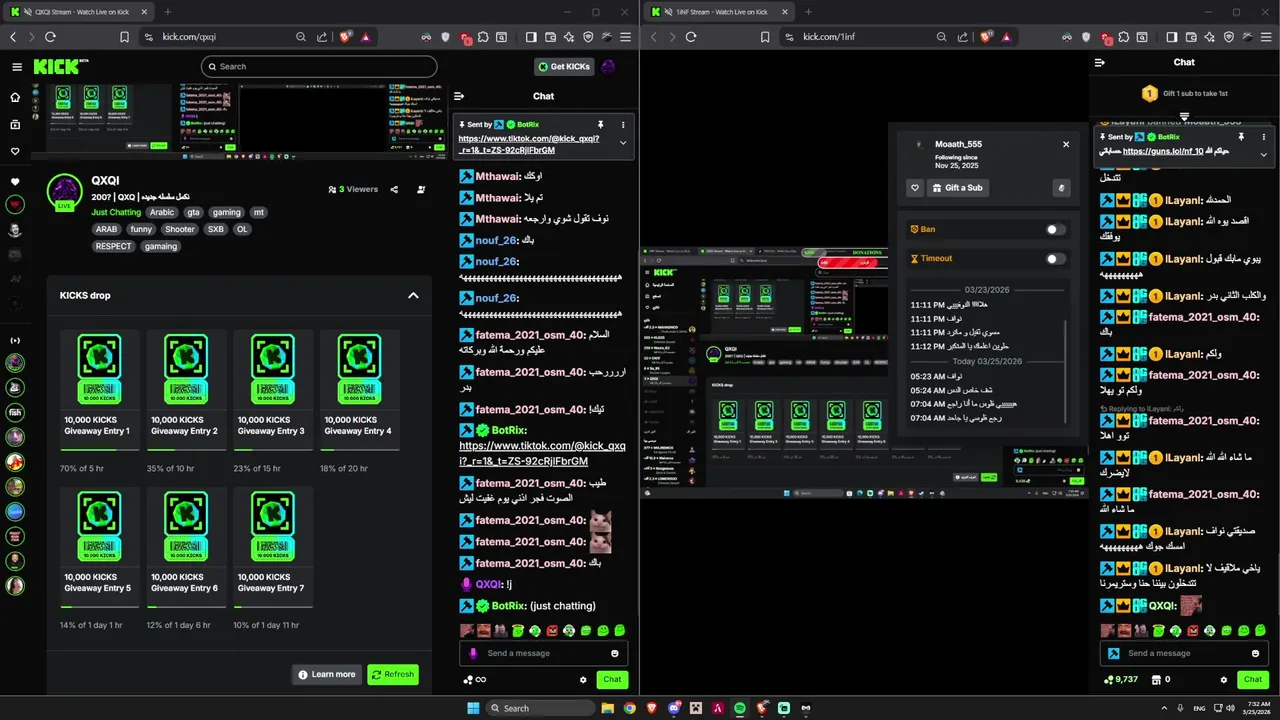Expand the QXQI pinned message chevron

point(623,144)
